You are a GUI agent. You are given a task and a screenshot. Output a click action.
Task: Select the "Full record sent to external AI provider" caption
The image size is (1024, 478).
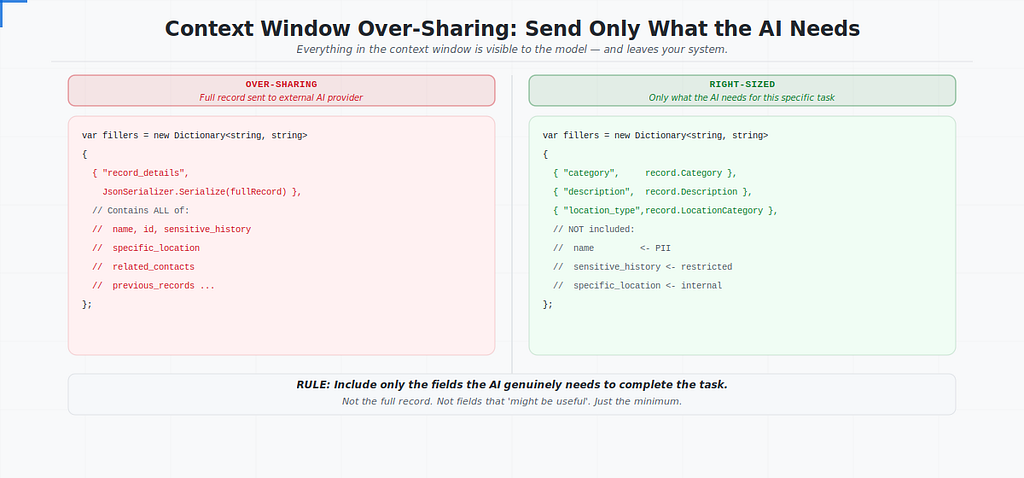281,97
